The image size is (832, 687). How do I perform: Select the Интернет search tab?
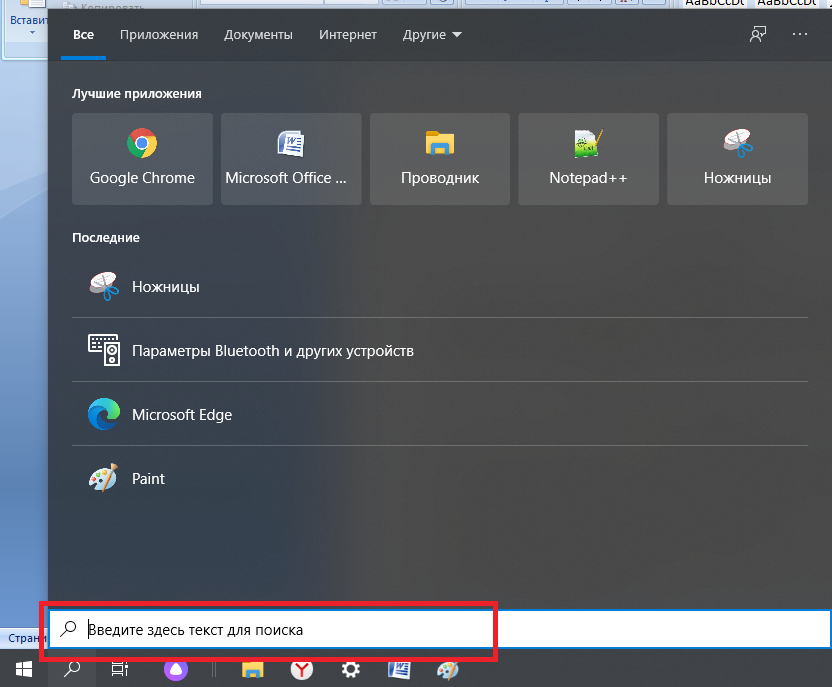click(x=348, y=34)
